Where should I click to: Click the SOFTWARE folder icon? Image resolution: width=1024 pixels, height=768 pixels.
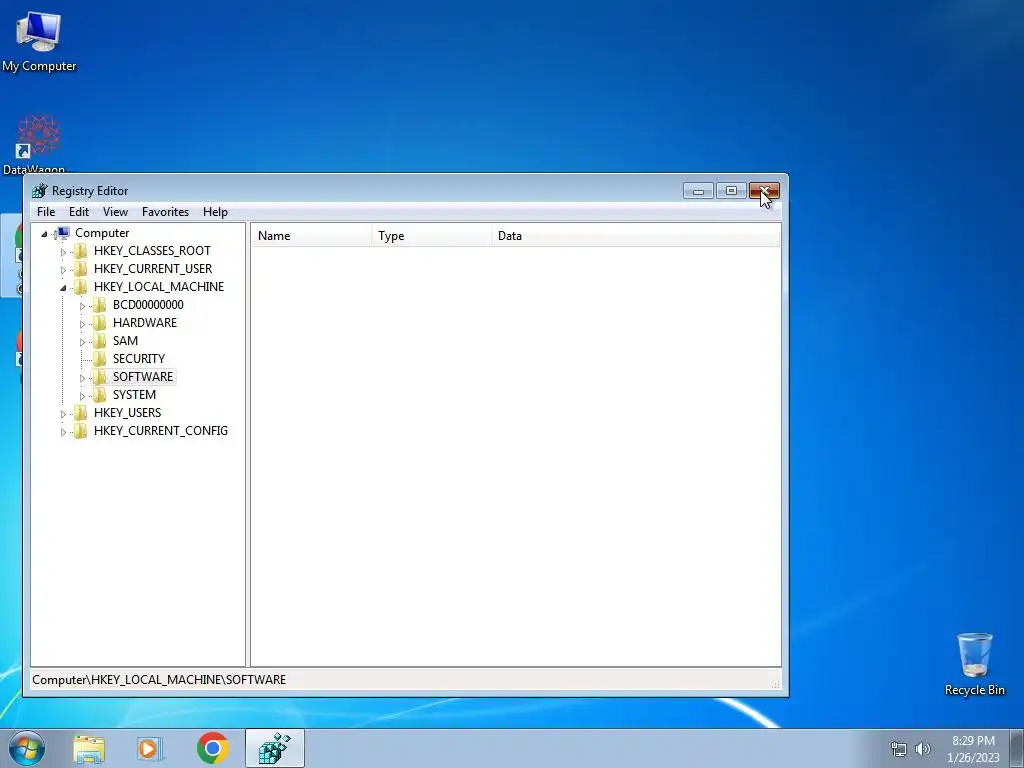tap(99, 377)
